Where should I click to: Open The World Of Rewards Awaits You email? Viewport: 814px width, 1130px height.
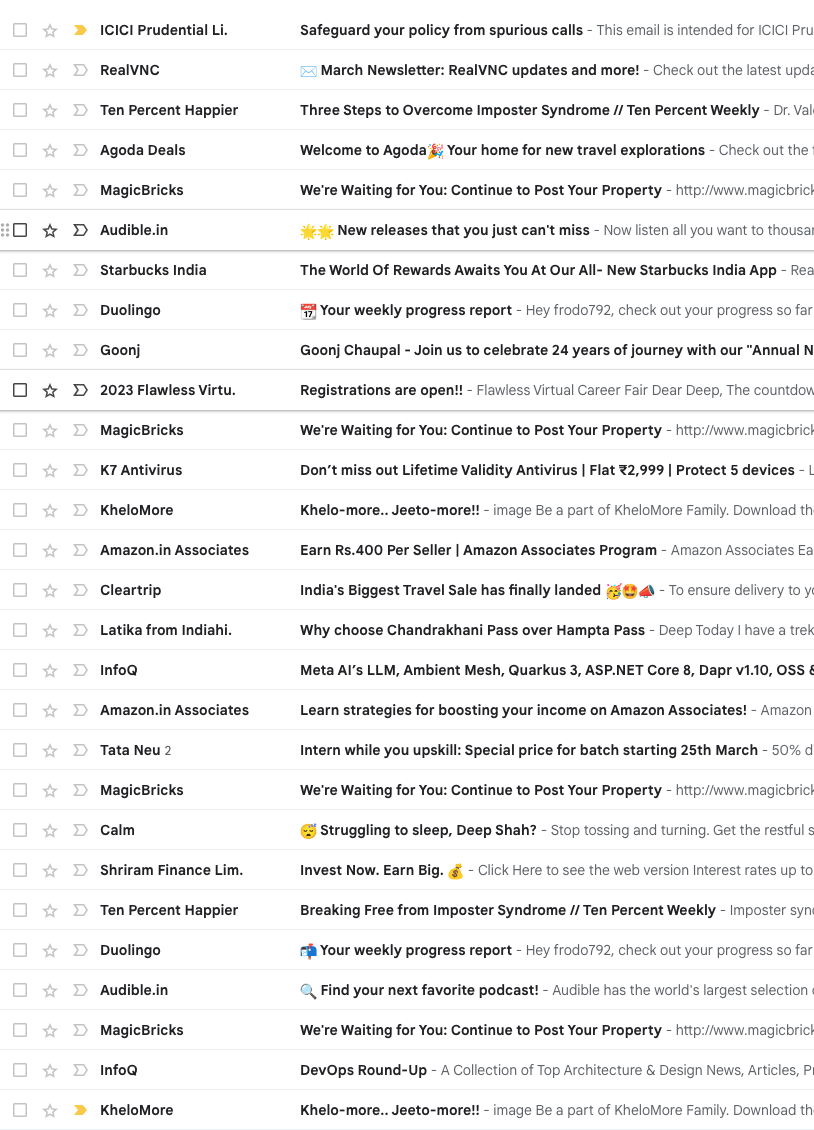point(538,270)
